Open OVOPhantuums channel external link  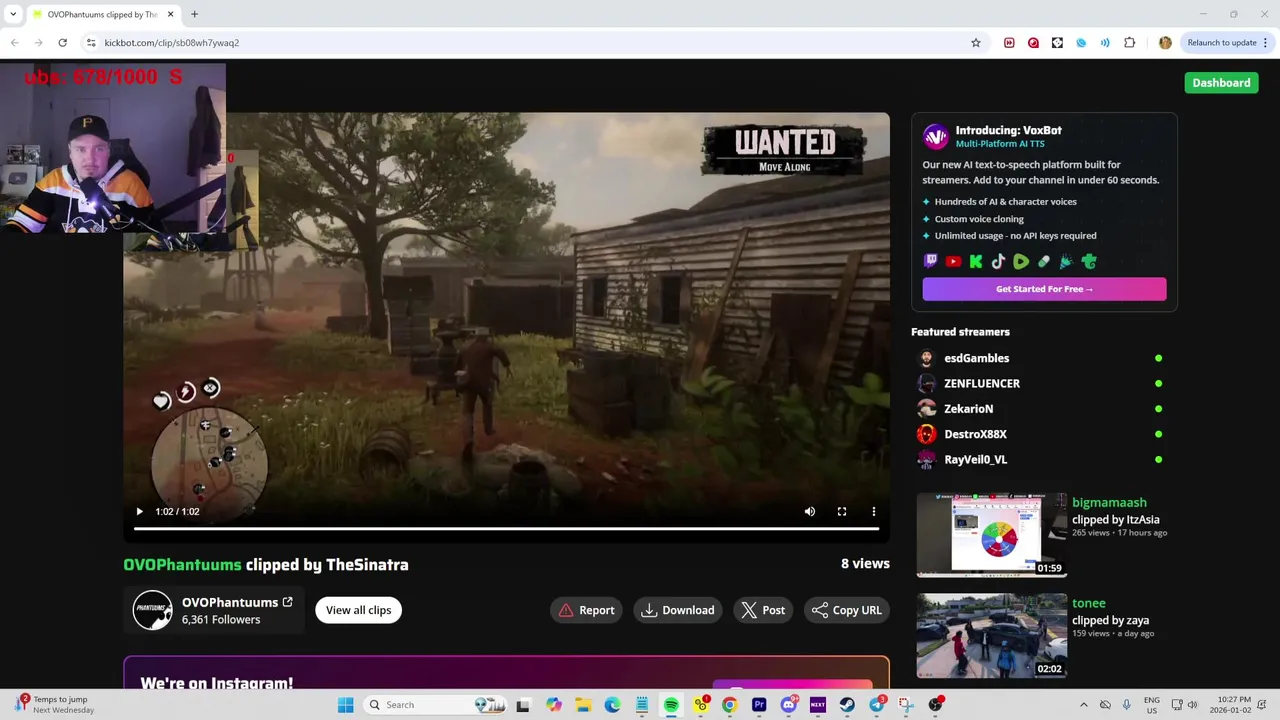[x=288, y=602]
